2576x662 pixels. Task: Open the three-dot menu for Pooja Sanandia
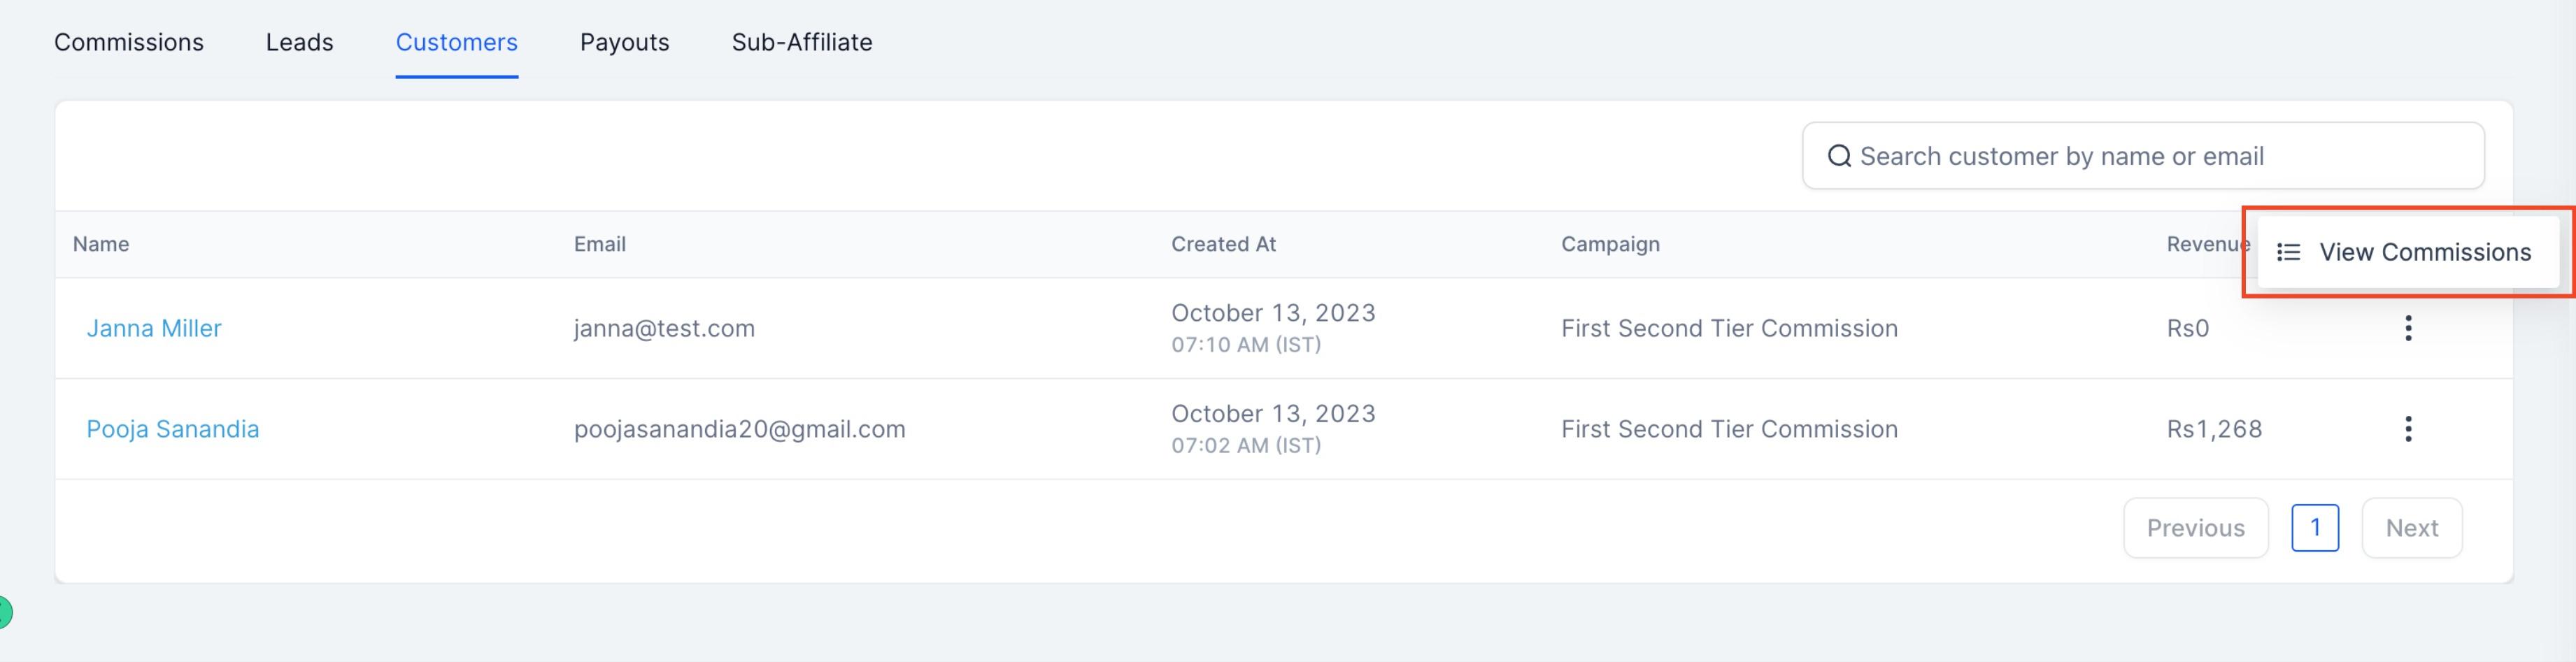[2408, 429]
